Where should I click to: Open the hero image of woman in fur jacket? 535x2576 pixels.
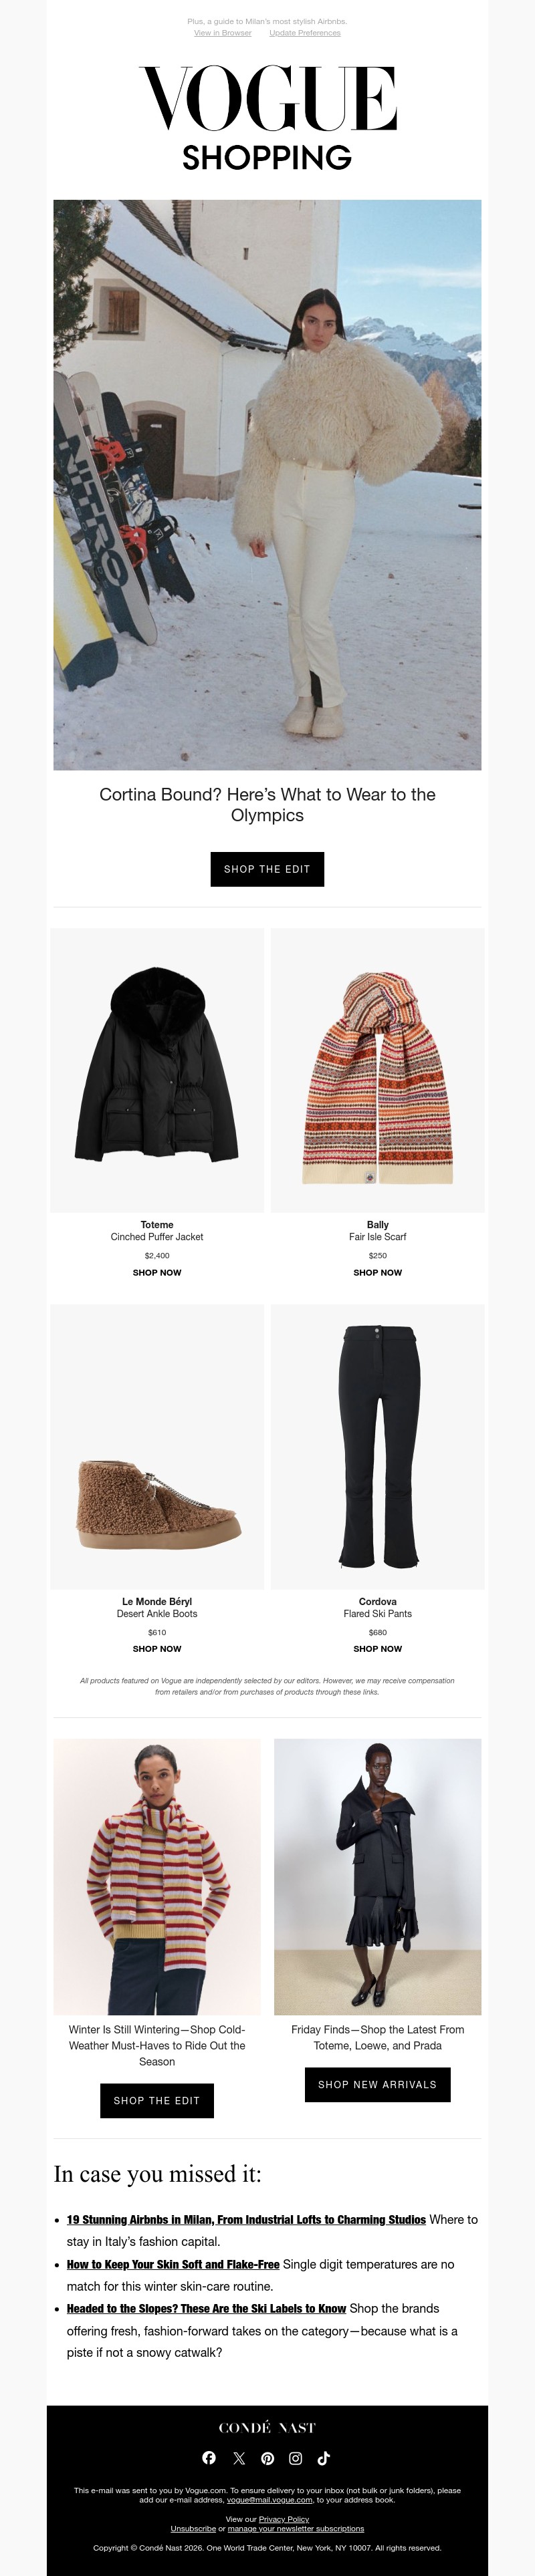(267, 485)
